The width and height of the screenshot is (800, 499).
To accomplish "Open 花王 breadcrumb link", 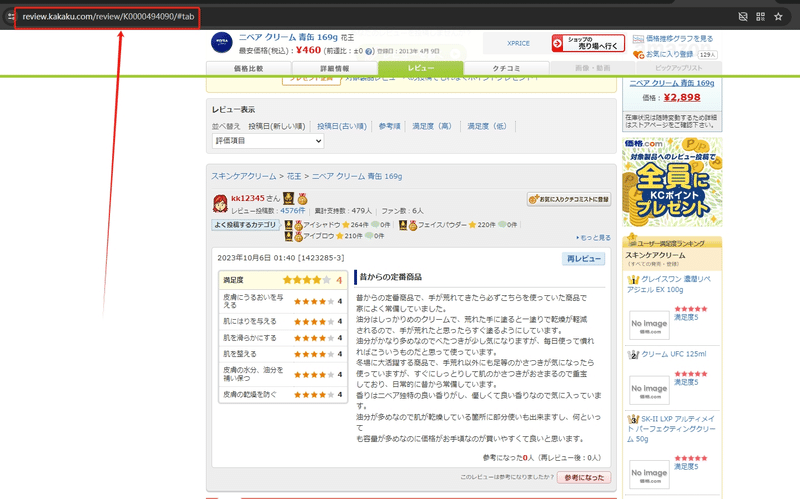I will tap(294, 176).
